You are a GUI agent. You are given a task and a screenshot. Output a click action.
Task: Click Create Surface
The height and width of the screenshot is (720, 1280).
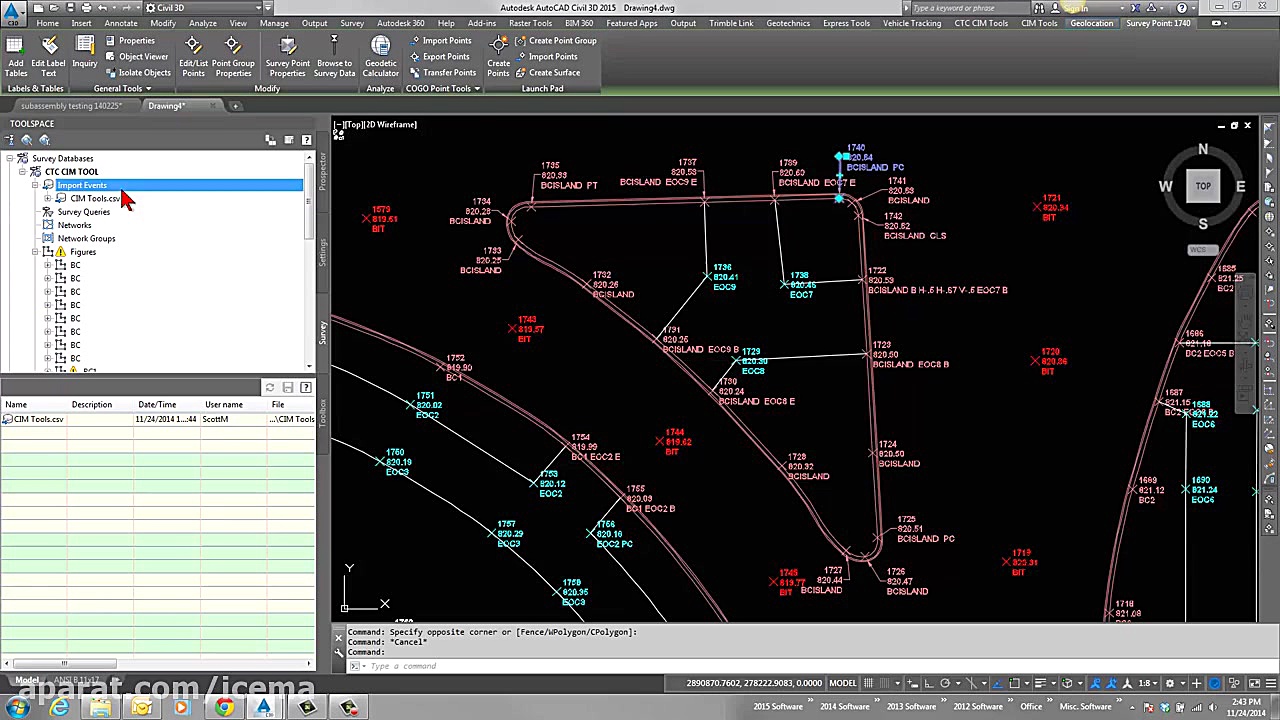[547, 73]
